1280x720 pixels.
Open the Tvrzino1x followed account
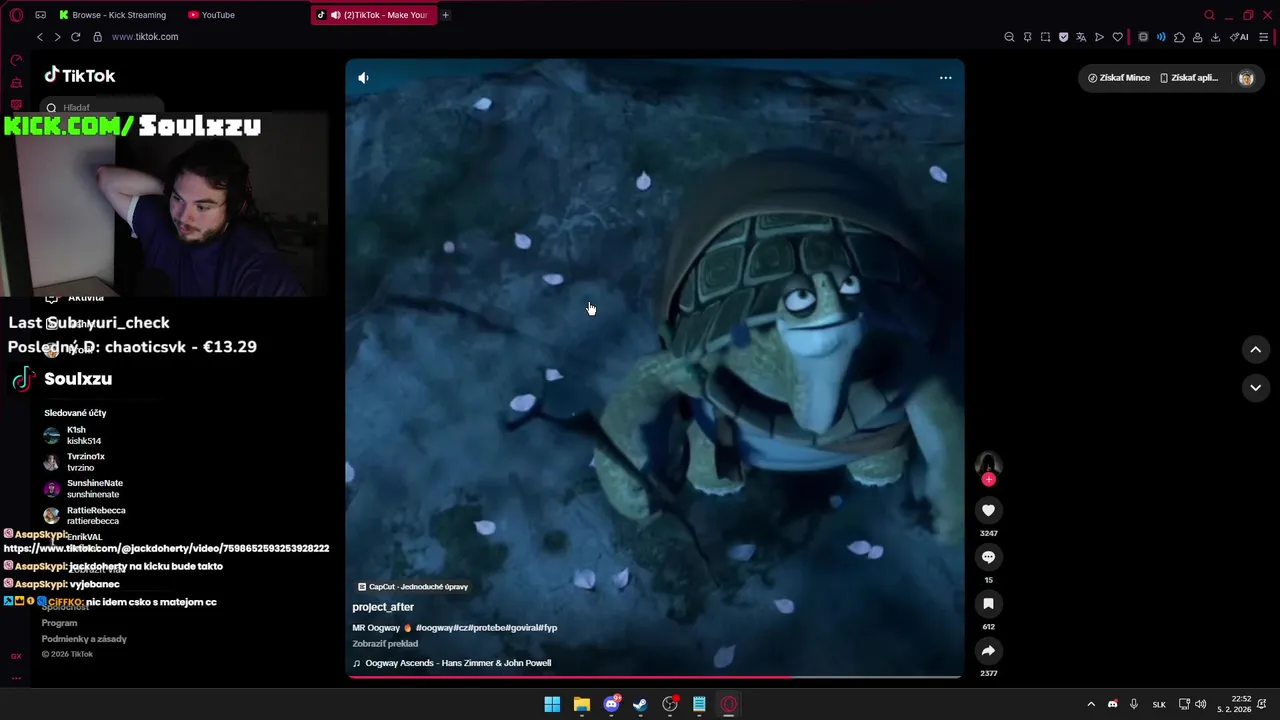[x=75, y=462]
